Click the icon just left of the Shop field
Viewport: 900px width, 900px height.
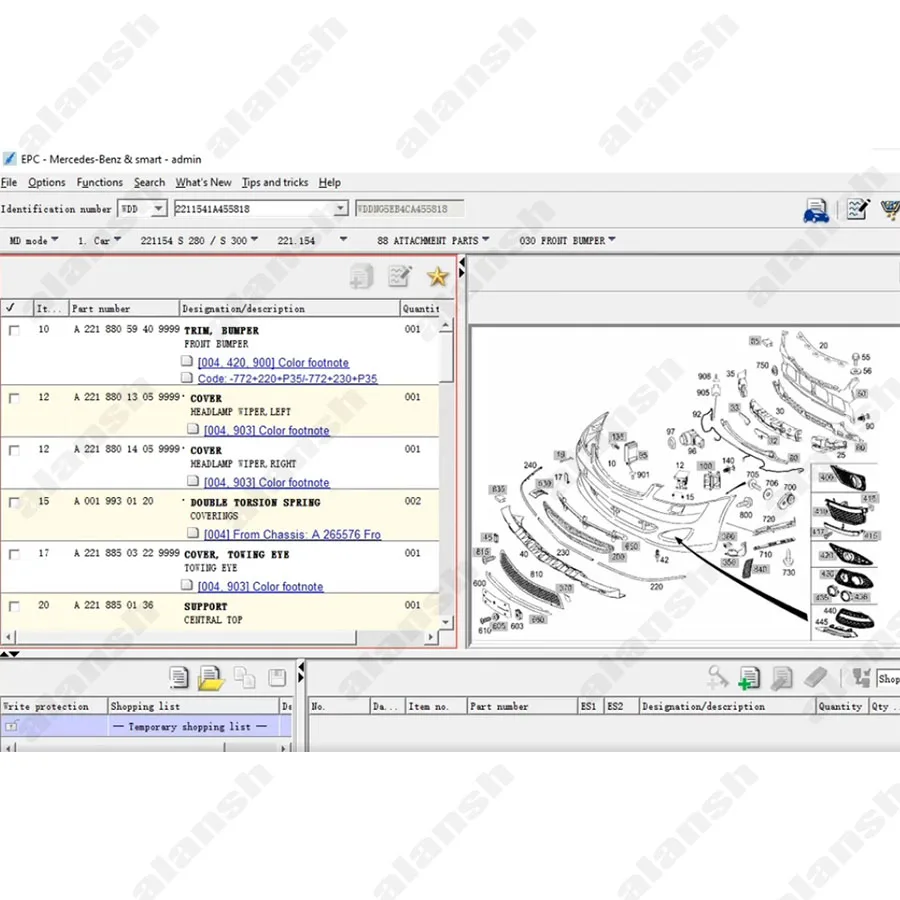861,678
